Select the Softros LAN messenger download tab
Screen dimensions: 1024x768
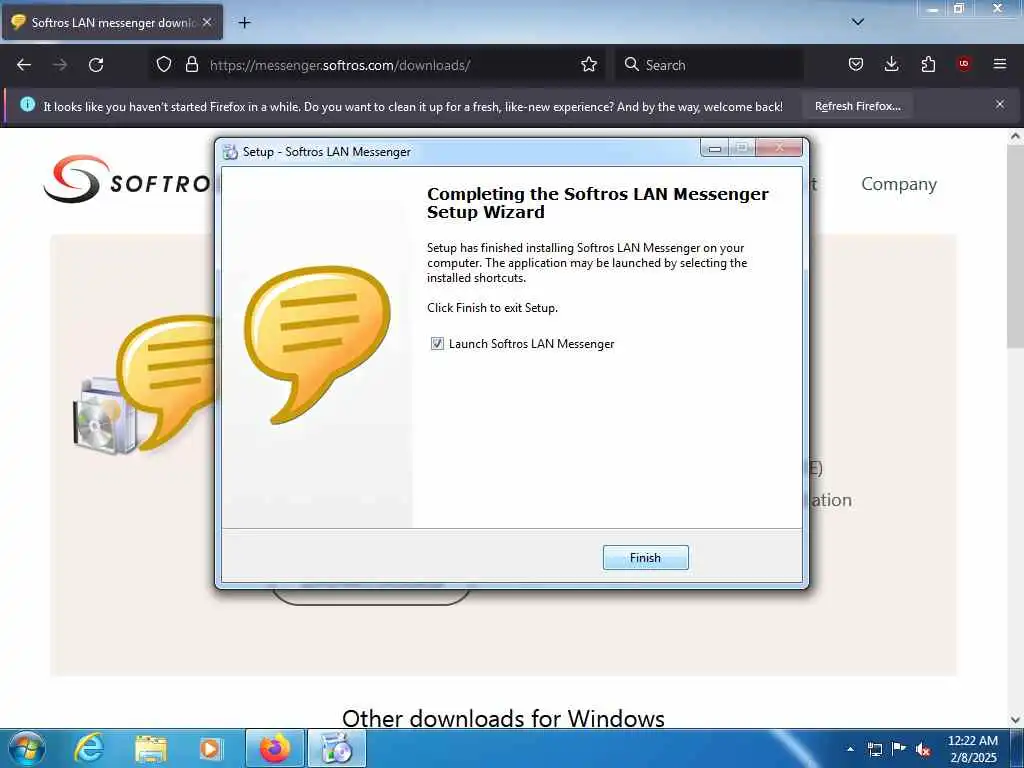(112, 22)
